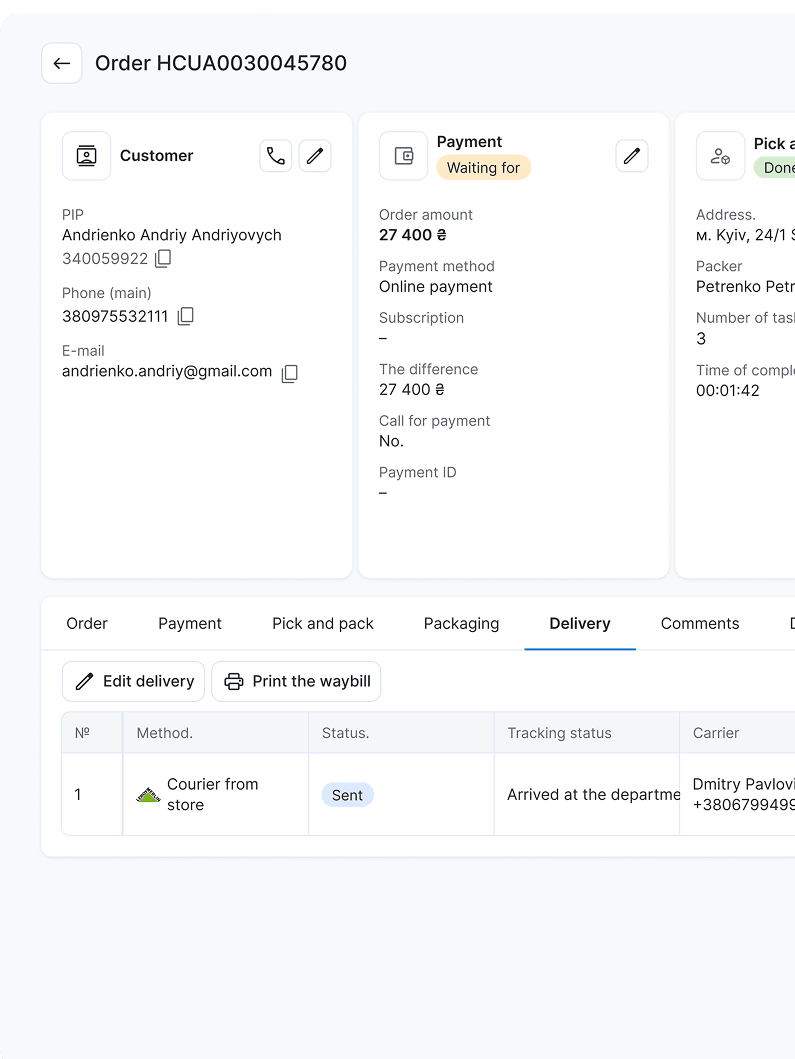Select the Delivery tab
795x1059 pixels.
(x=580, y=623)
